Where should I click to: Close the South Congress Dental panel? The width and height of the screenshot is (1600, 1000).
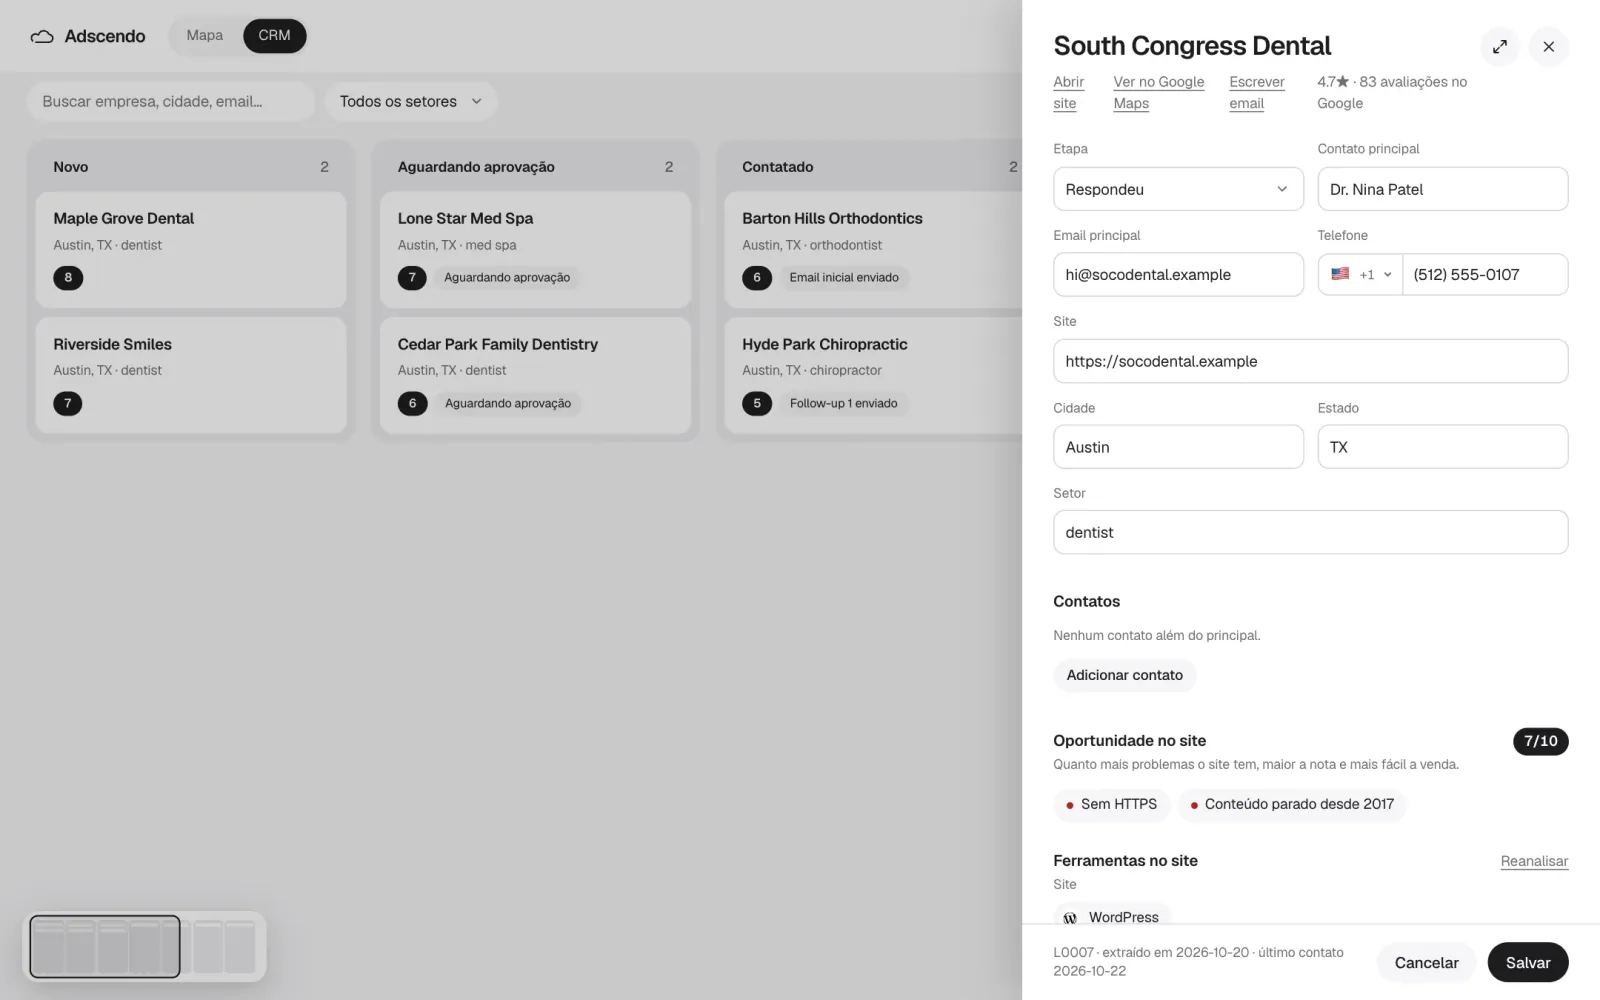pyautogui.click(x=1548, y=47)
